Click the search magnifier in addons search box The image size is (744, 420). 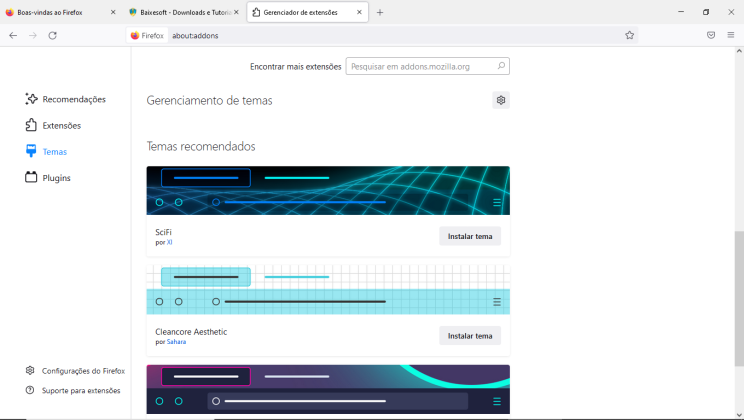501,66
